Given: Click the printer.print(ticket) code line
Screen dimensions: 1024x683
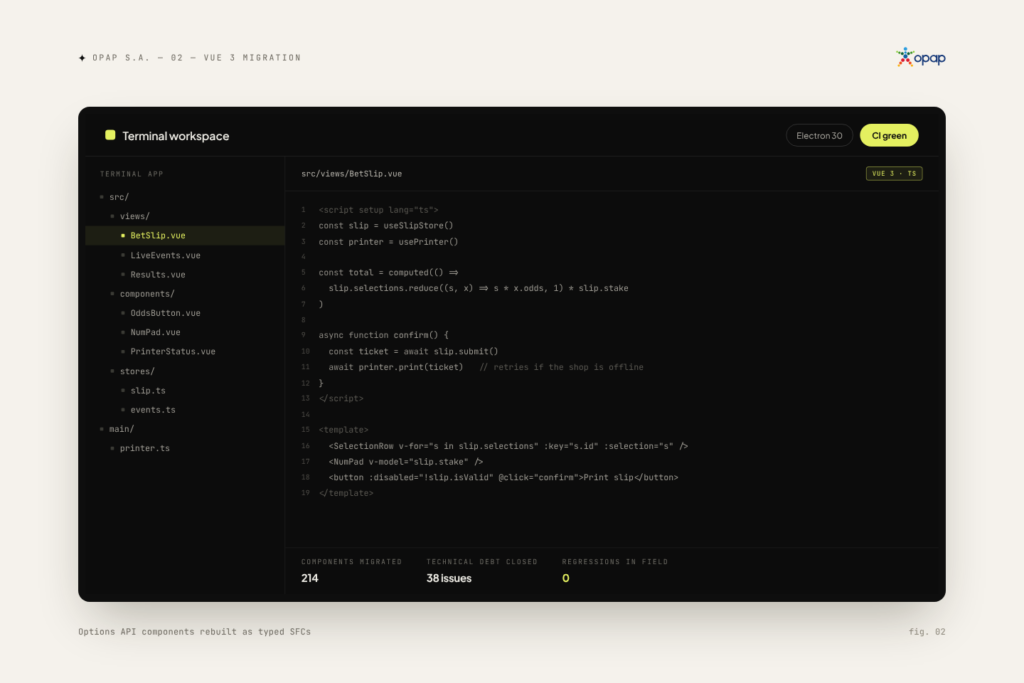Looking at the screenshot, I should pyautogui.click(x=485, y=367).
